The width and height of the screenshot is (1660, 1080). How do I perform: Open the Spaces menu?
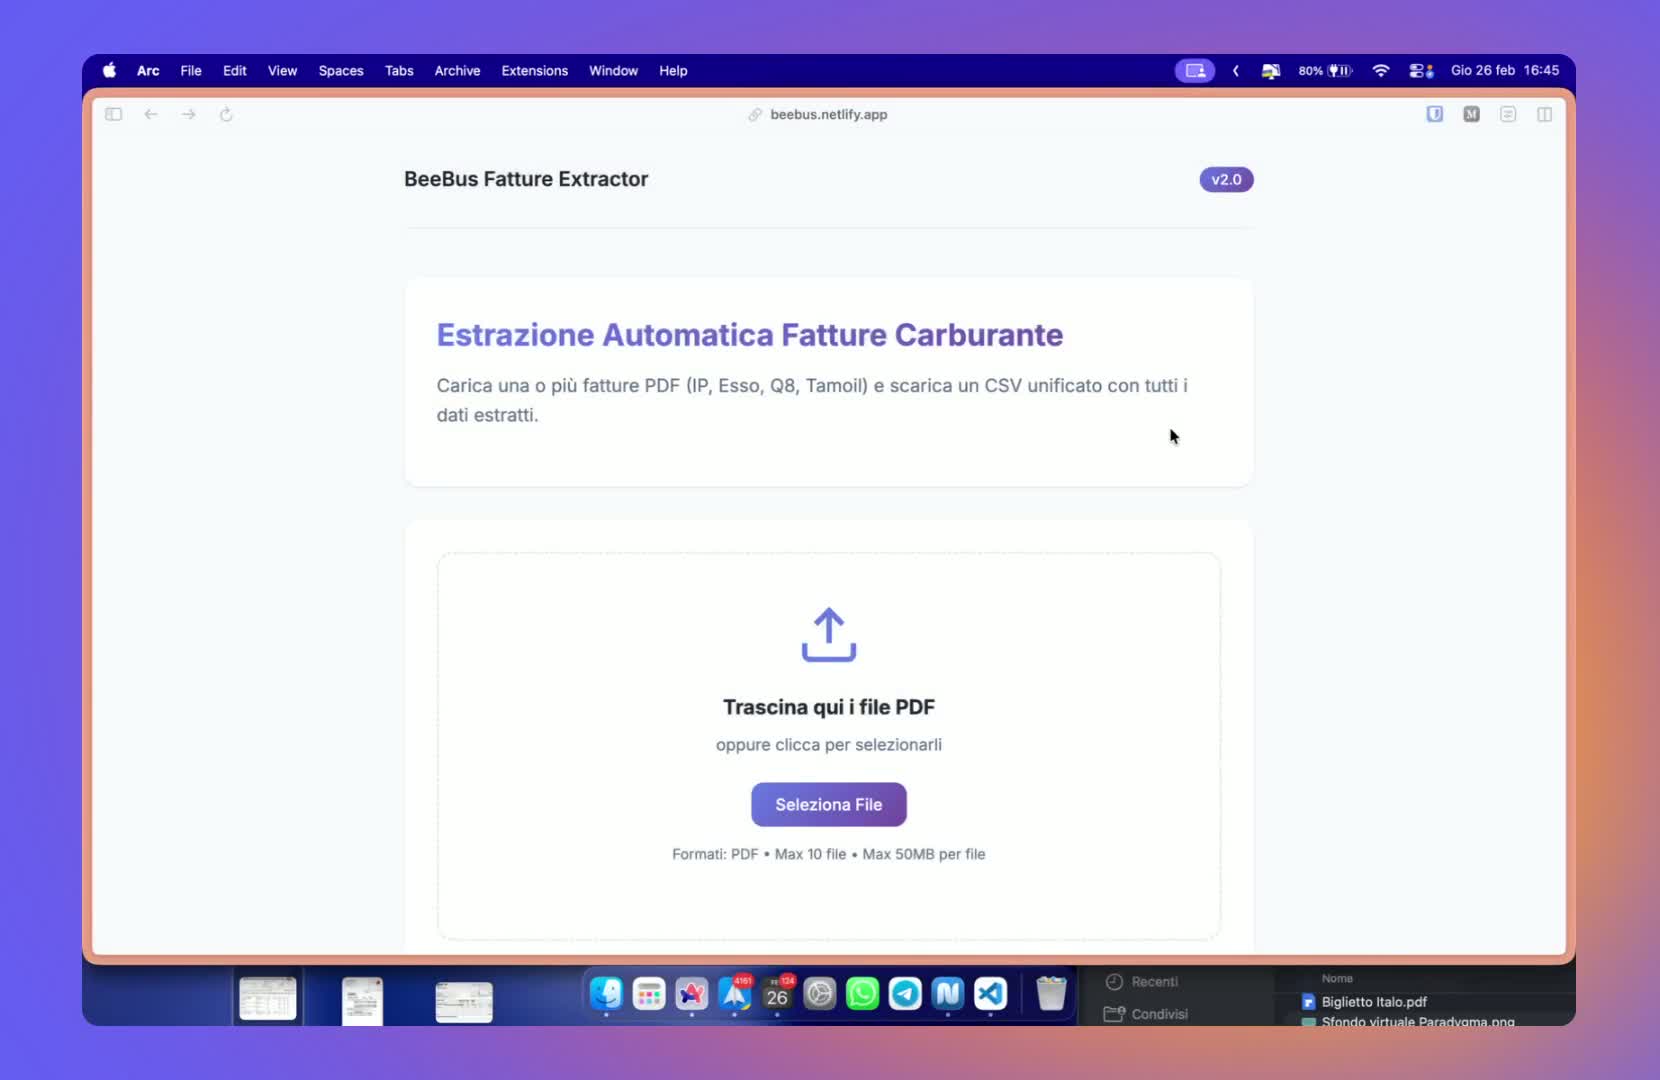[341, 71]
